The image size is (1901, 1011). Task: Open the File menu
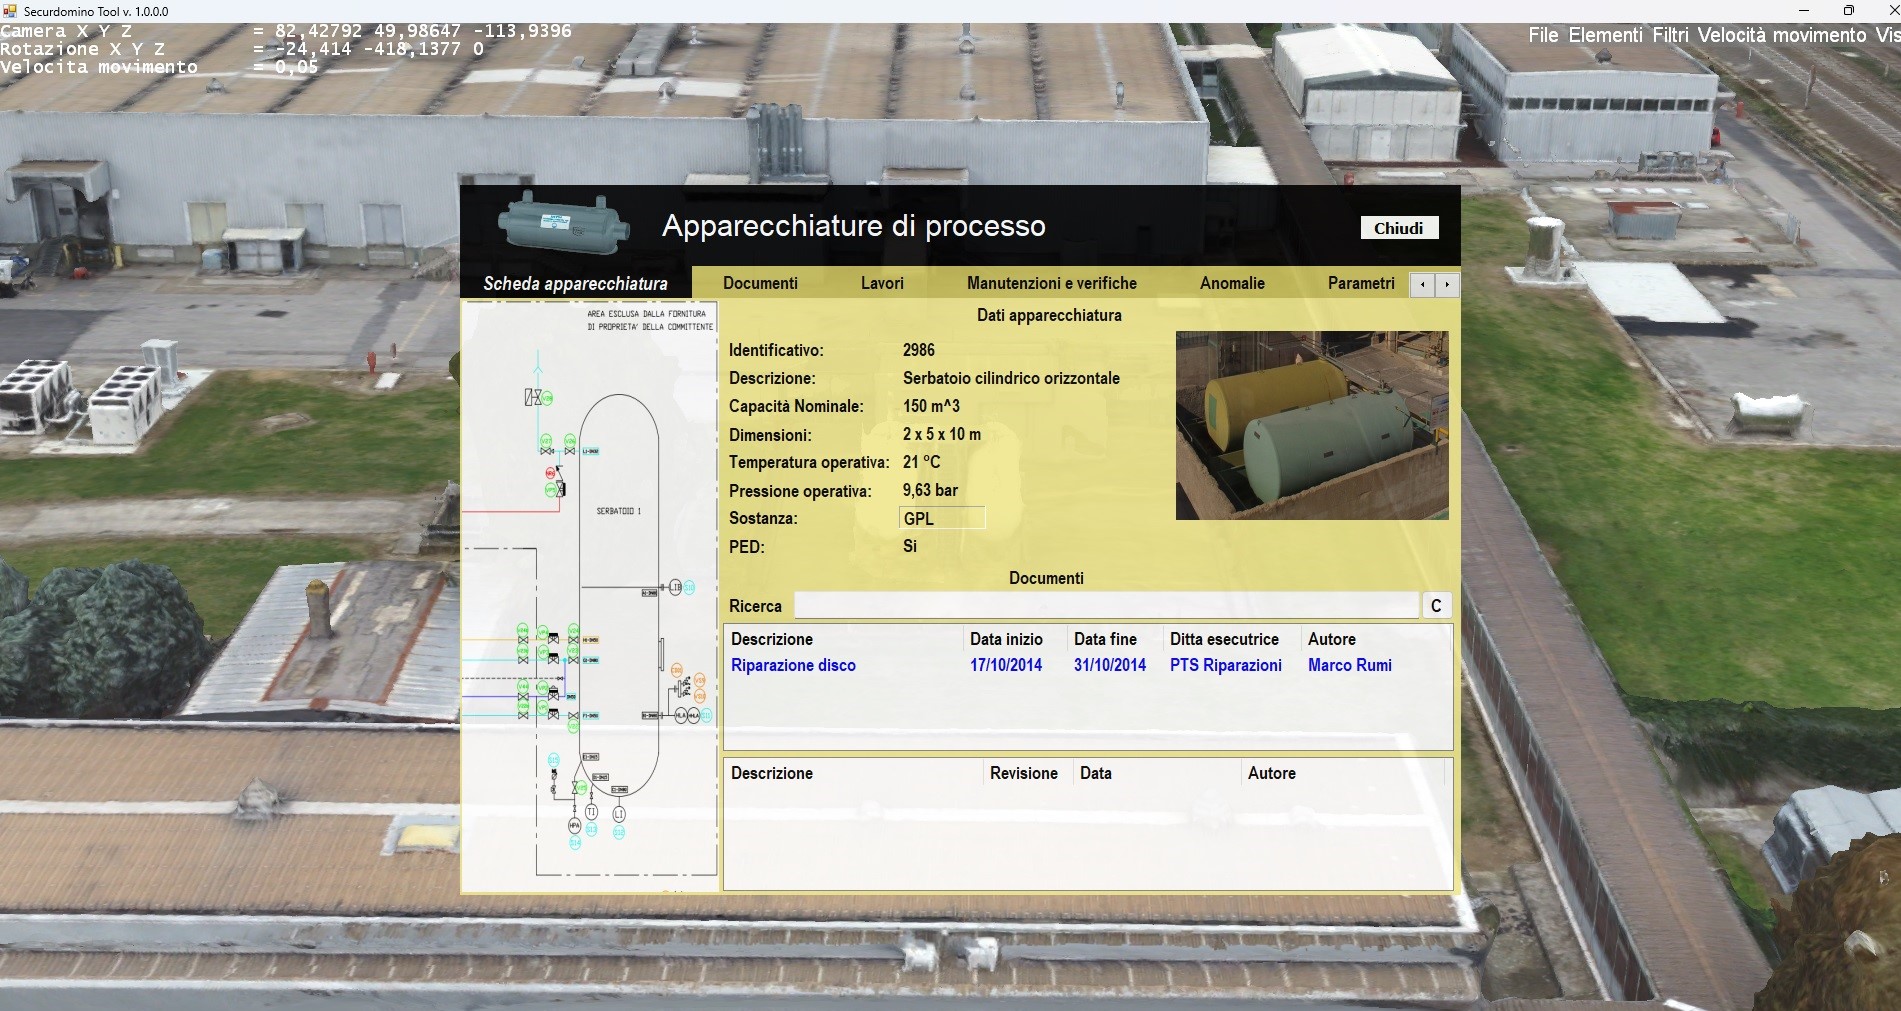pyautogui.click(x=1542, y=35)
